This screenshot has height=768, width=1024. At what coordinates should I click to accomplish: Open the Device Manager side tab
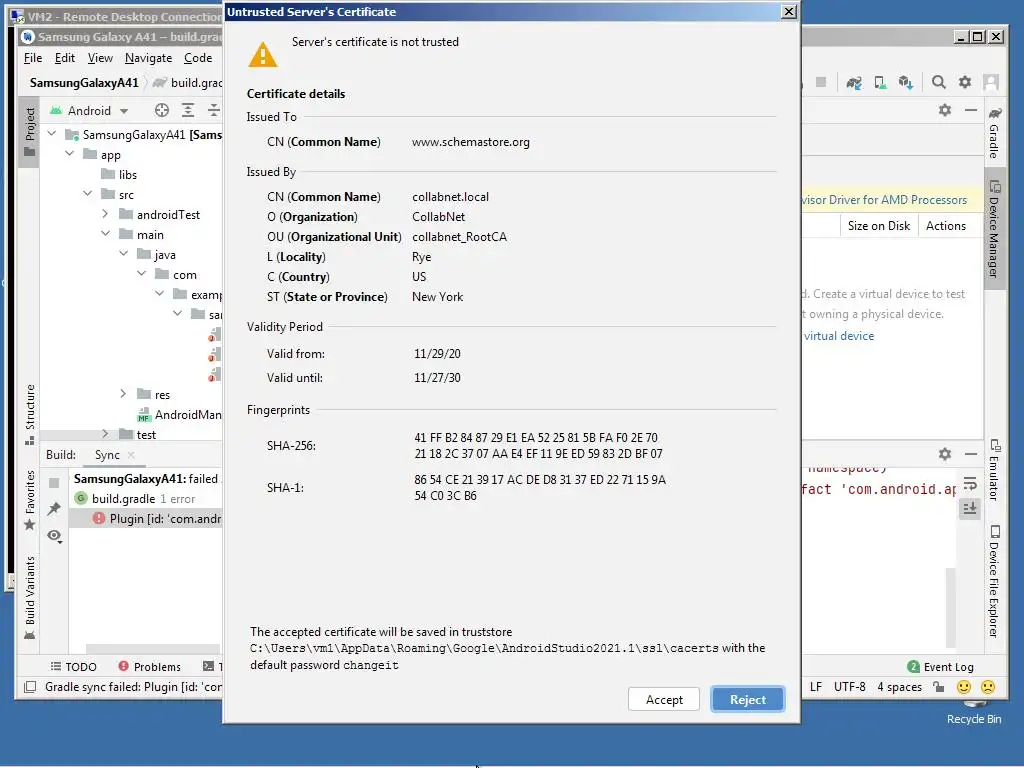pos(994,229)
